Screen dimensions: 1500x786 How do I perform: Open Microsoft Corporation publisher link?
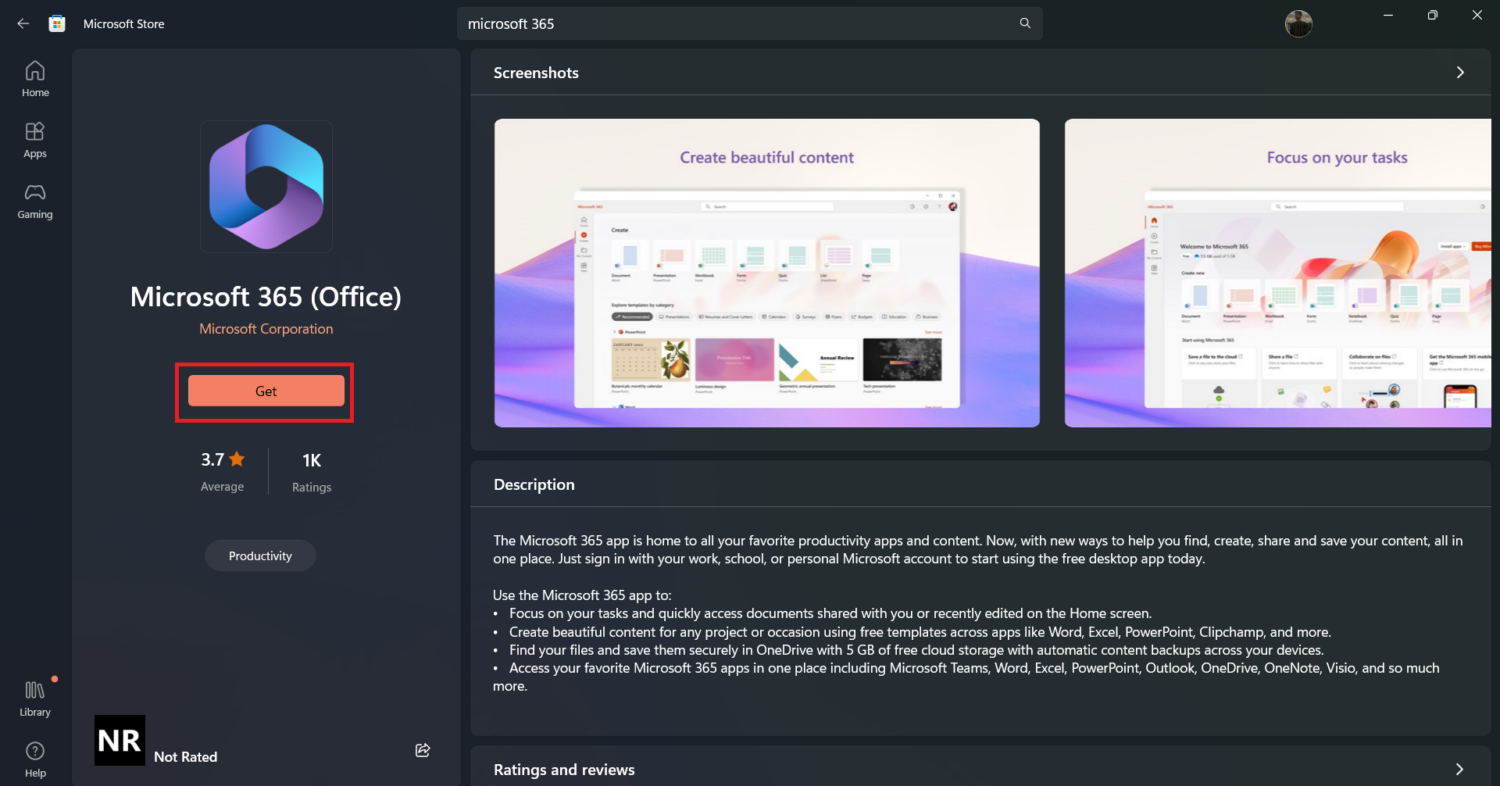[x=266, y=329]
